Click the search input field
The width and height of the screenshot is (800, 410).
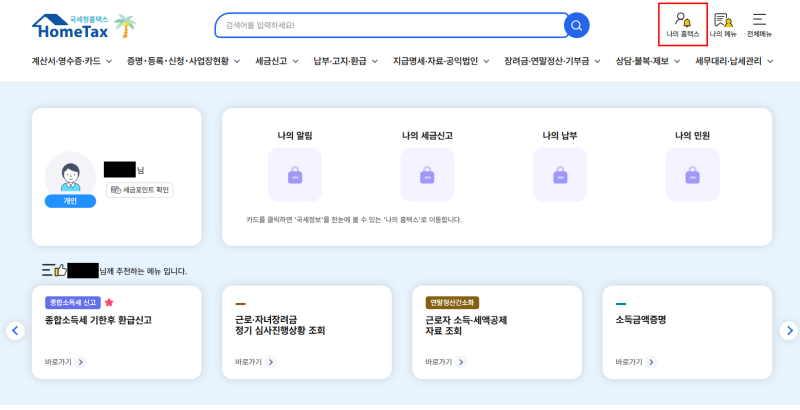[x=391, y=25]
